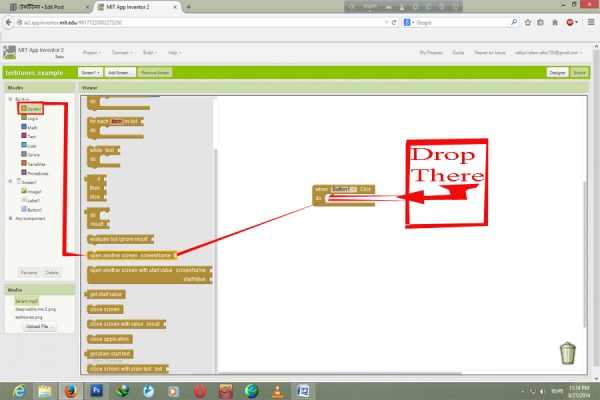
Task: Select the Math blocks category
Action: (x=29, y=127)
